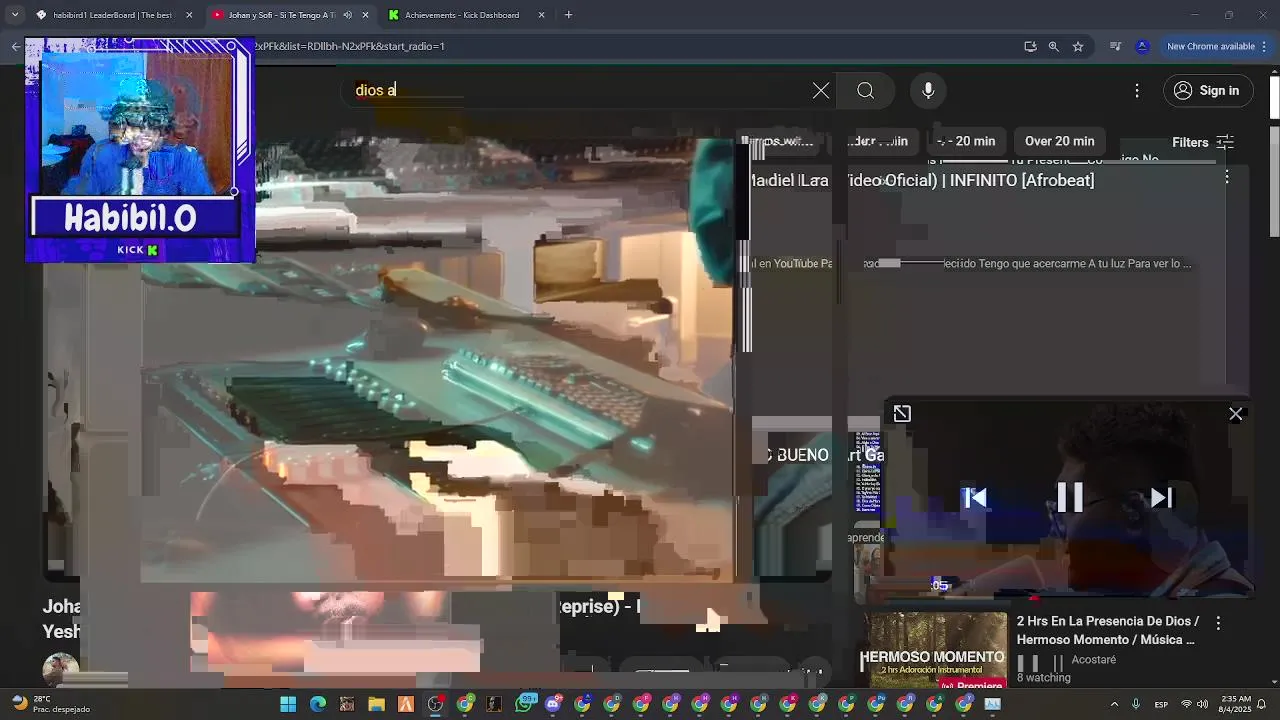Screen dimensions: 1280x720
Task: Pause the miniplayer video
Action: [x=1070, y=497]
